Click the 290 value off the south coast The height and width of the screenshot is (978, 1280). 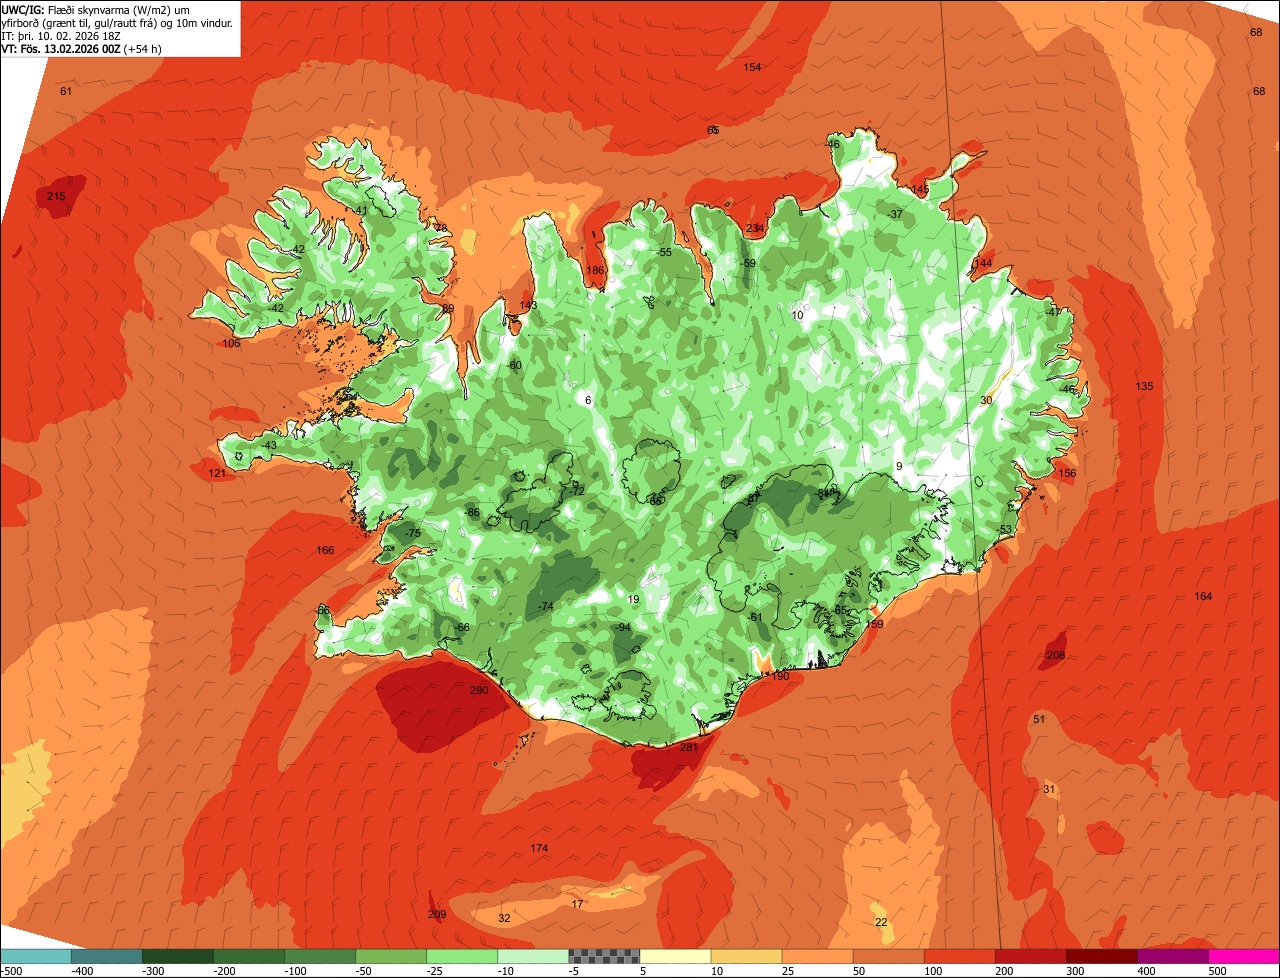click(x=478, y=690)
